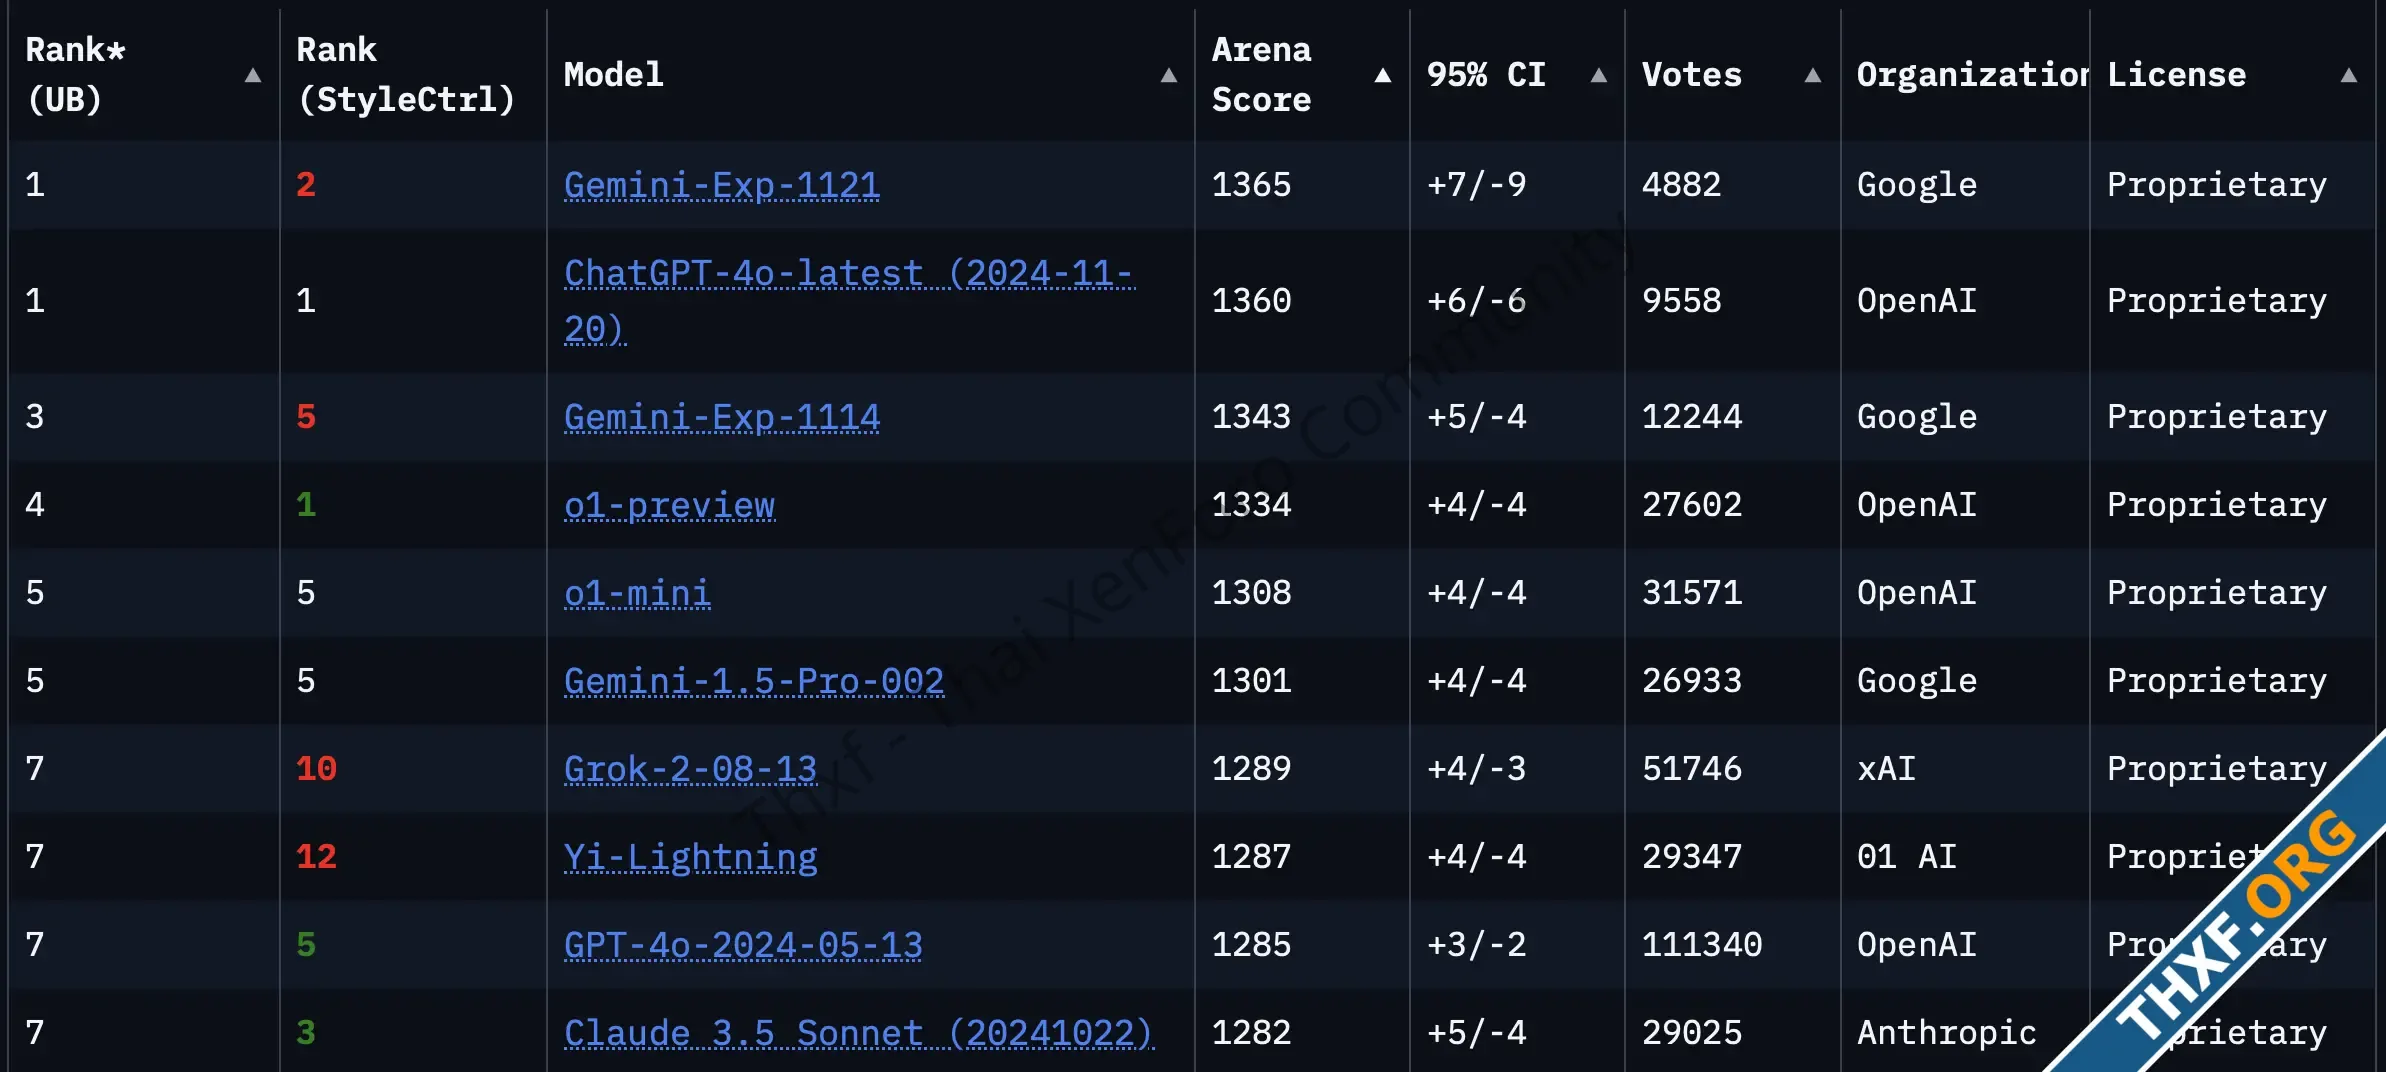Click the Rank (StyleCtrl) column header

pyautogui.click(x=406, y=75)
